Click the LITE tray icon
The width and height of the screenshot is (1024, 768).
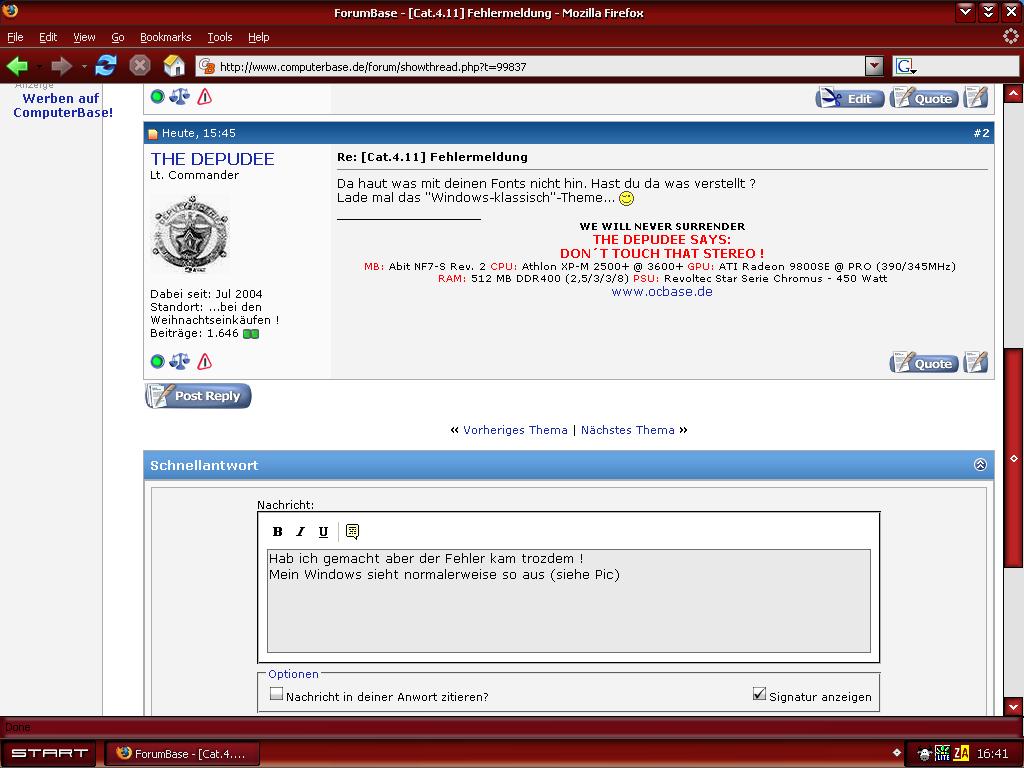point(942,754)
